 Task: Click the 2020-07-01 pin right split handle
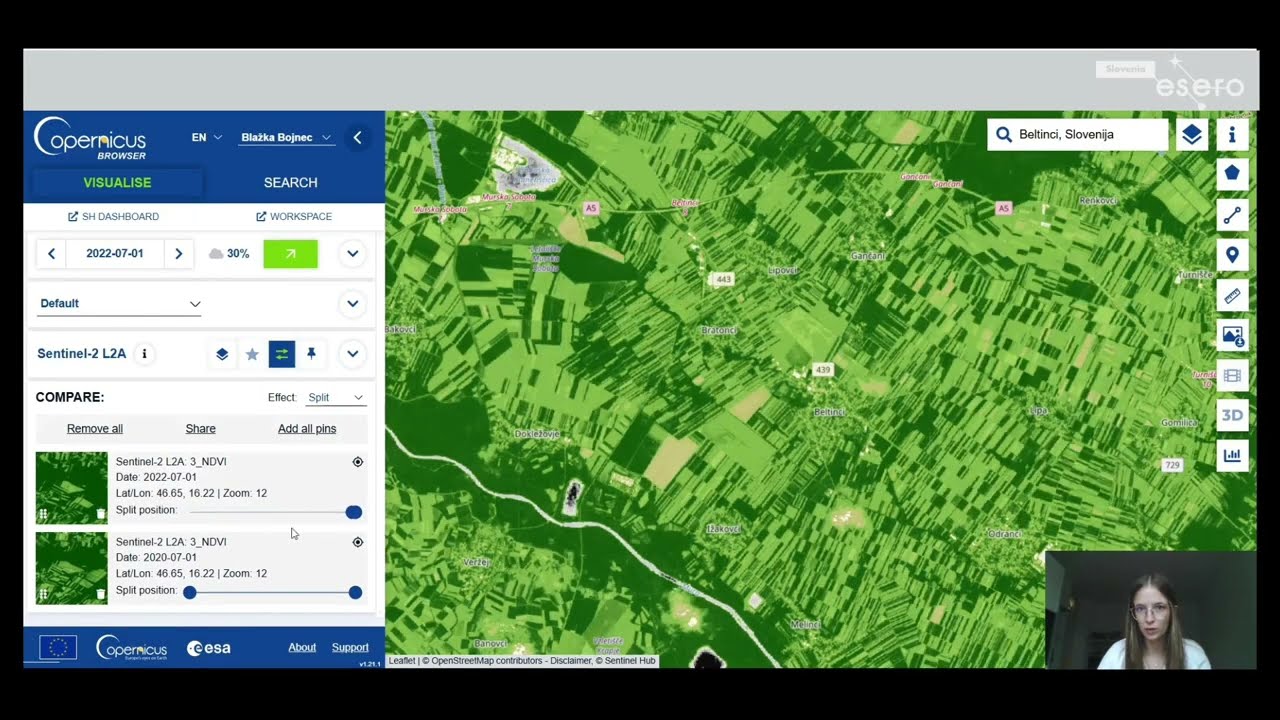tap(355, 592)
